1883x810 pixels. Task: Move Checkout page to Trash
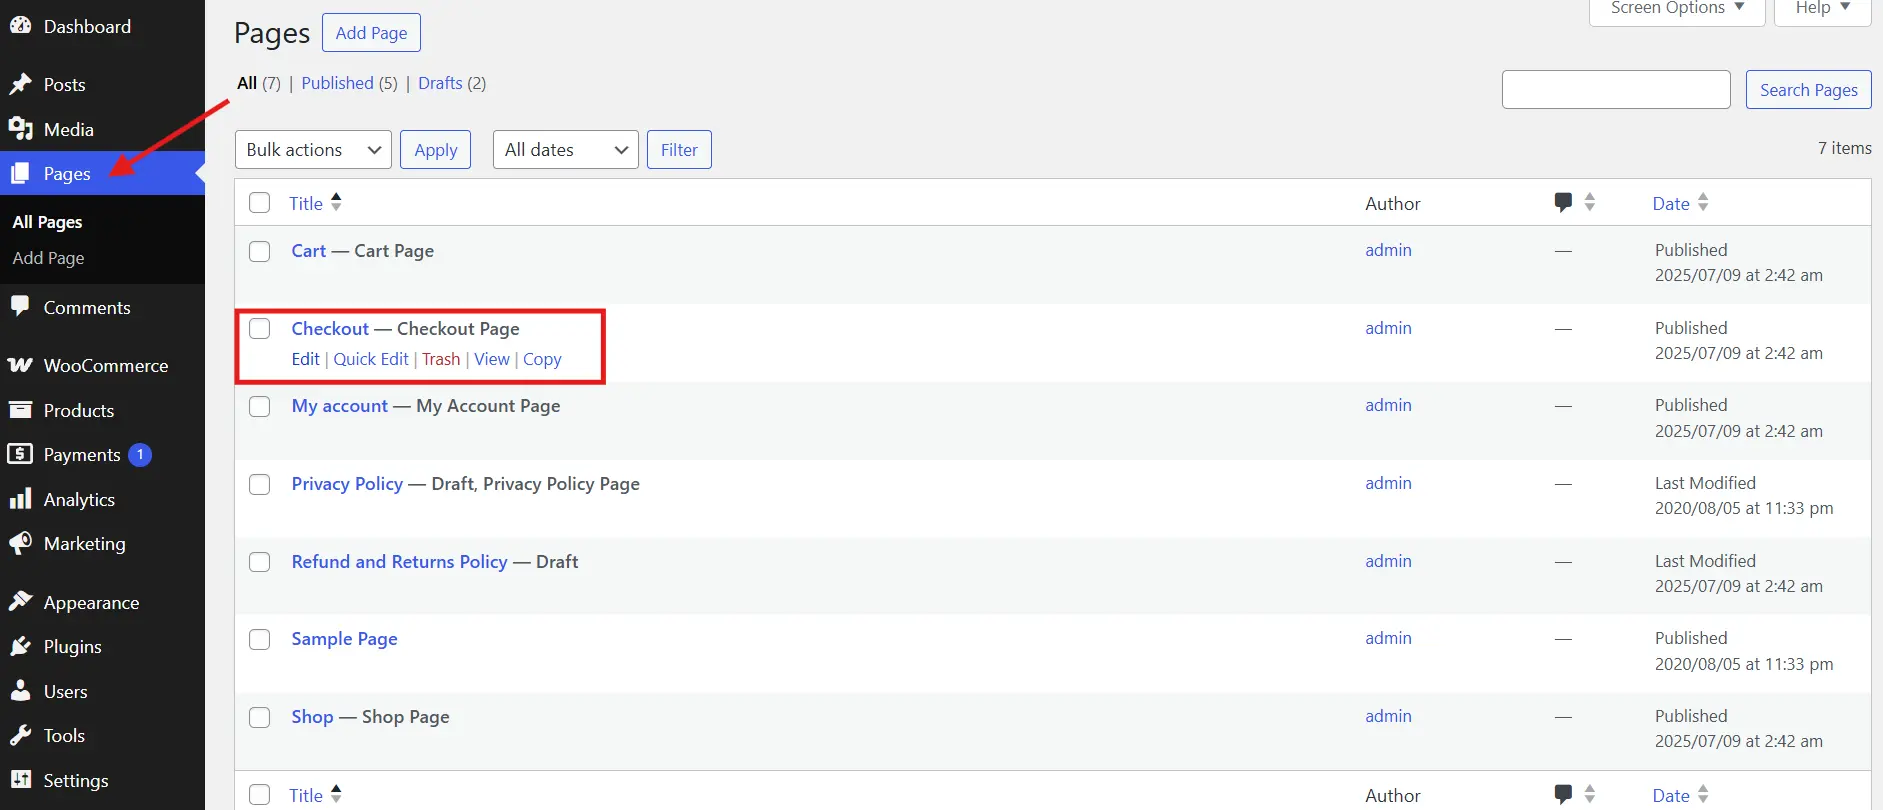(441, 359)
